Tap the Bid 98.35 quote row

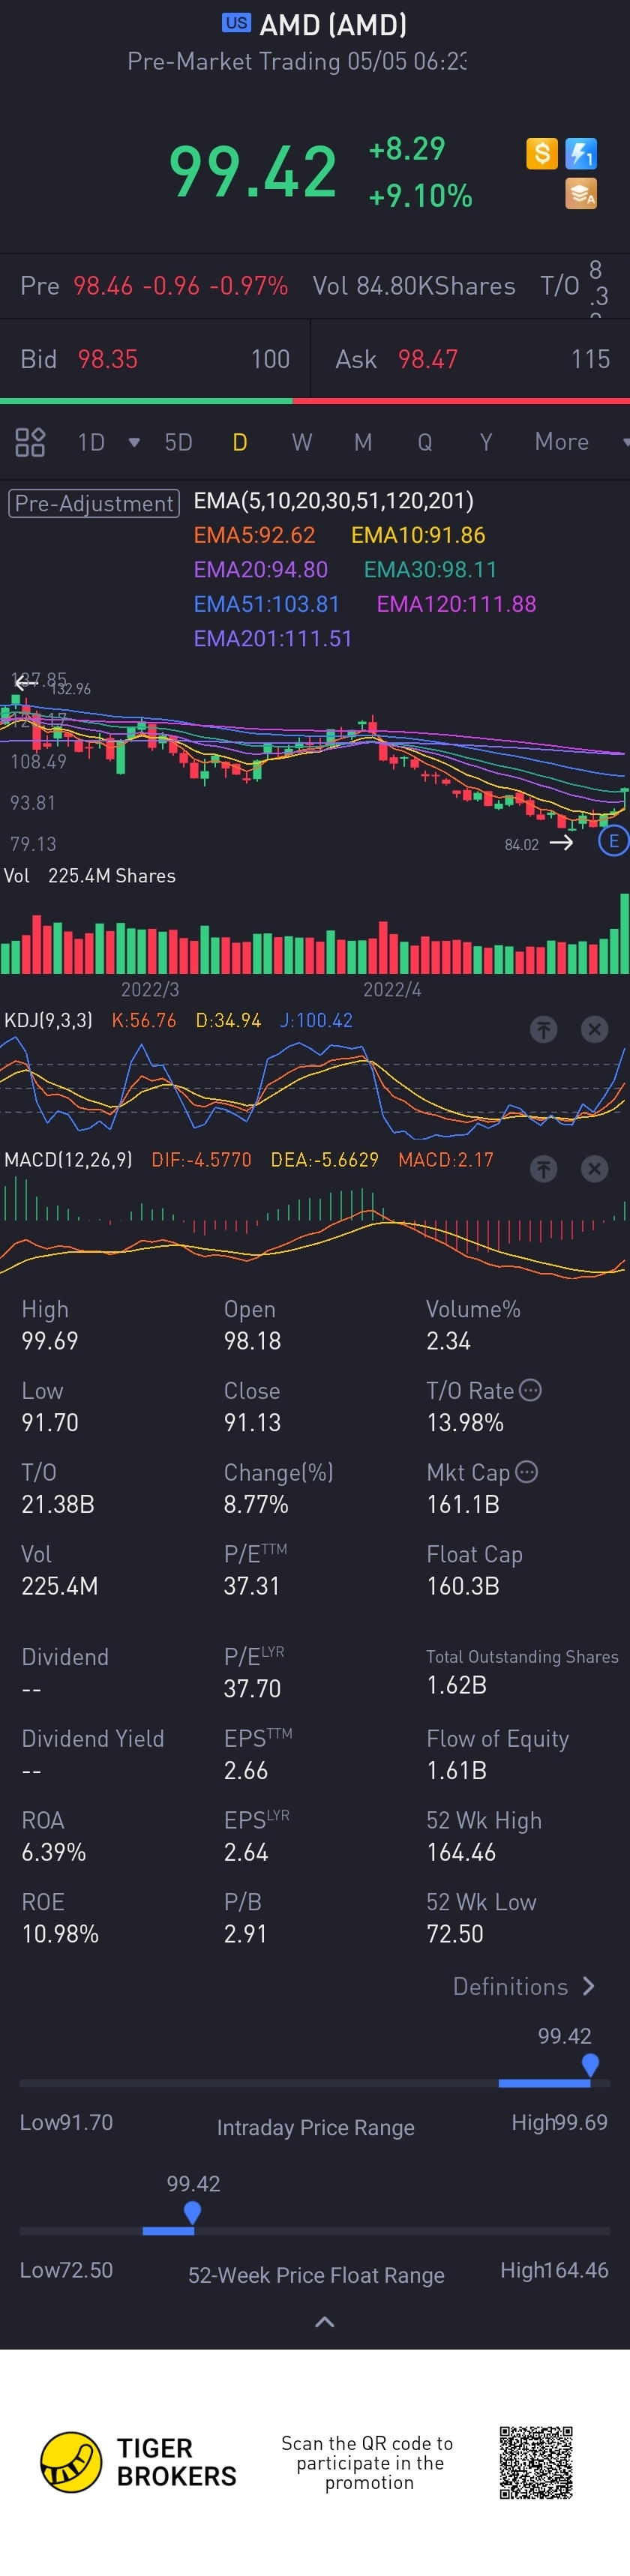coord(155,359)
